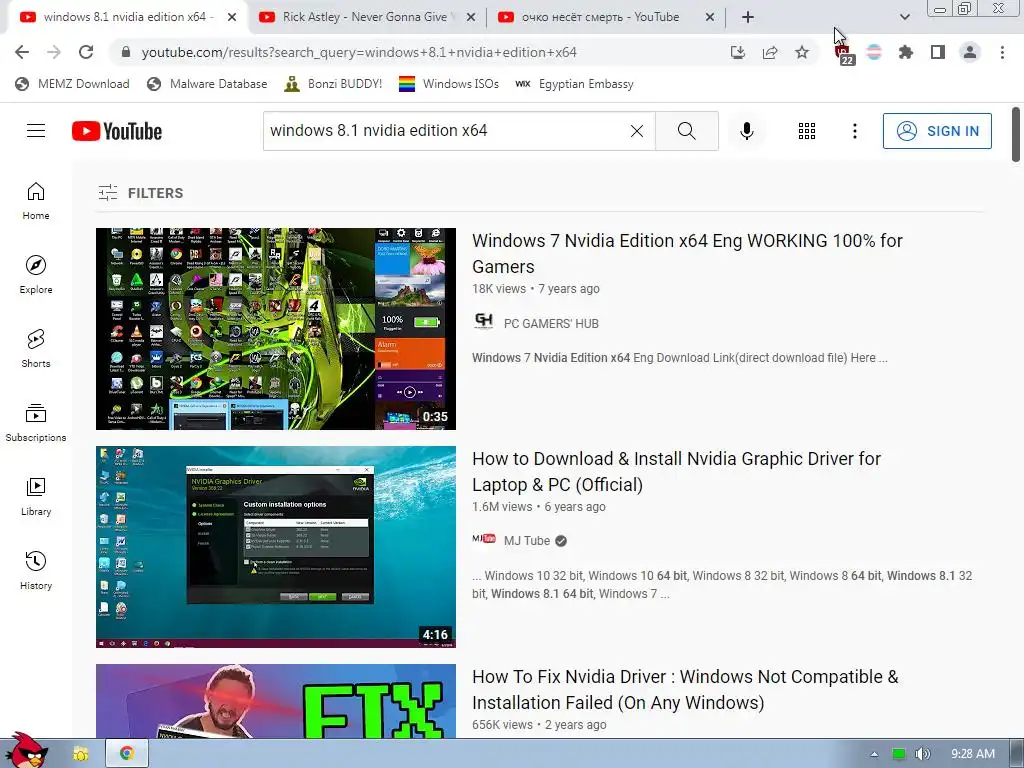Open the YouTube apps grid
The image size is (1024, 768).
(x=807, y=131)
